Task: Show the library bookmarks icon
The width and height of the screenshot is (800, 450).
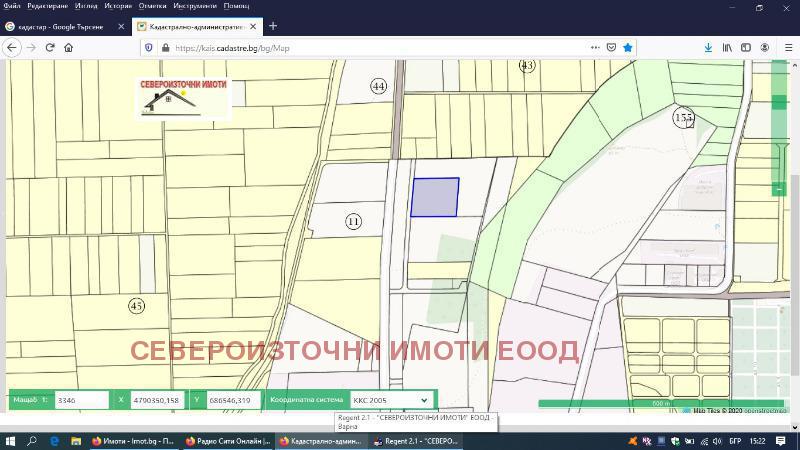Action: (728, 47)
